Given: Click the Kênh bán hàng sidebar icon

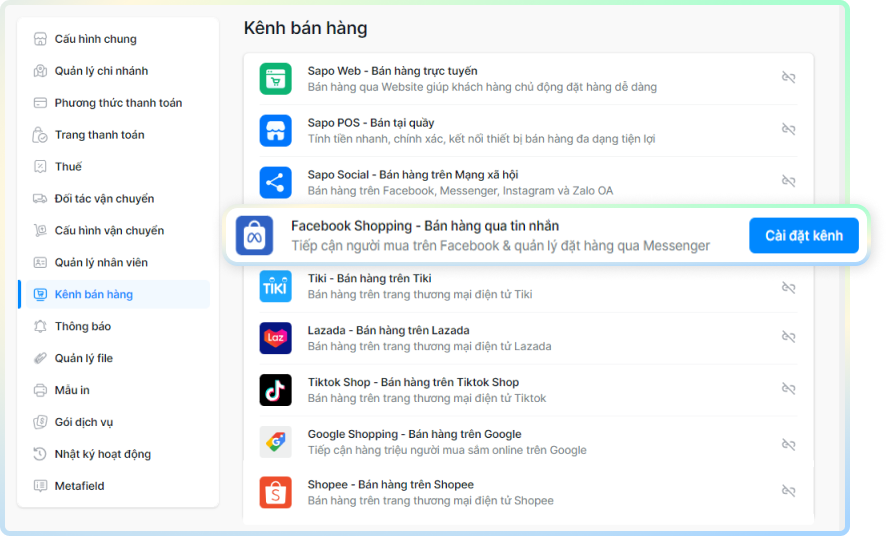Looking at the screenshot, I should (40, 294).
